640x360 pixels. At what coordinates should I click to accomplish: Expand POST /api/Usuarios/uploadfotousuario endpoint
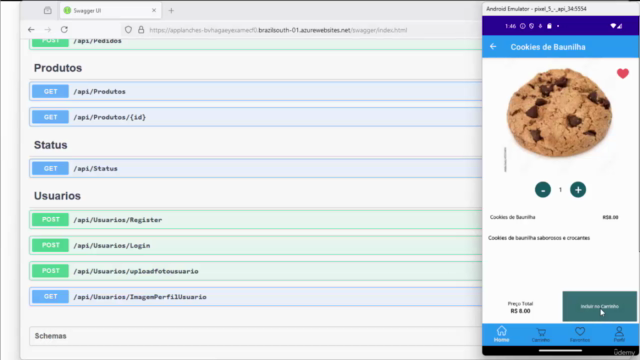(x=256, y=271)
